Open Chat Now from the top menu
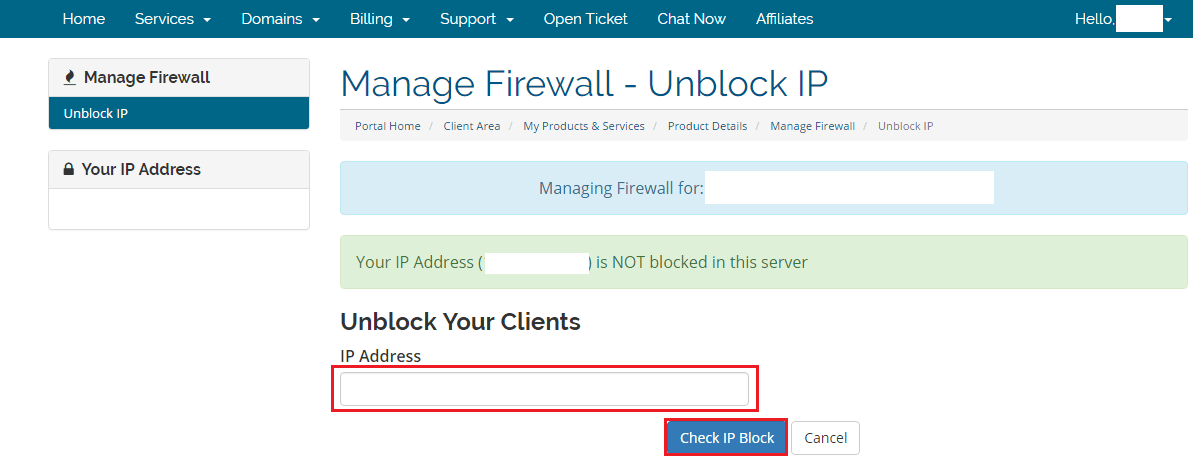The height and width of the screenshot is (458, 1193). [x=692, y=19]
